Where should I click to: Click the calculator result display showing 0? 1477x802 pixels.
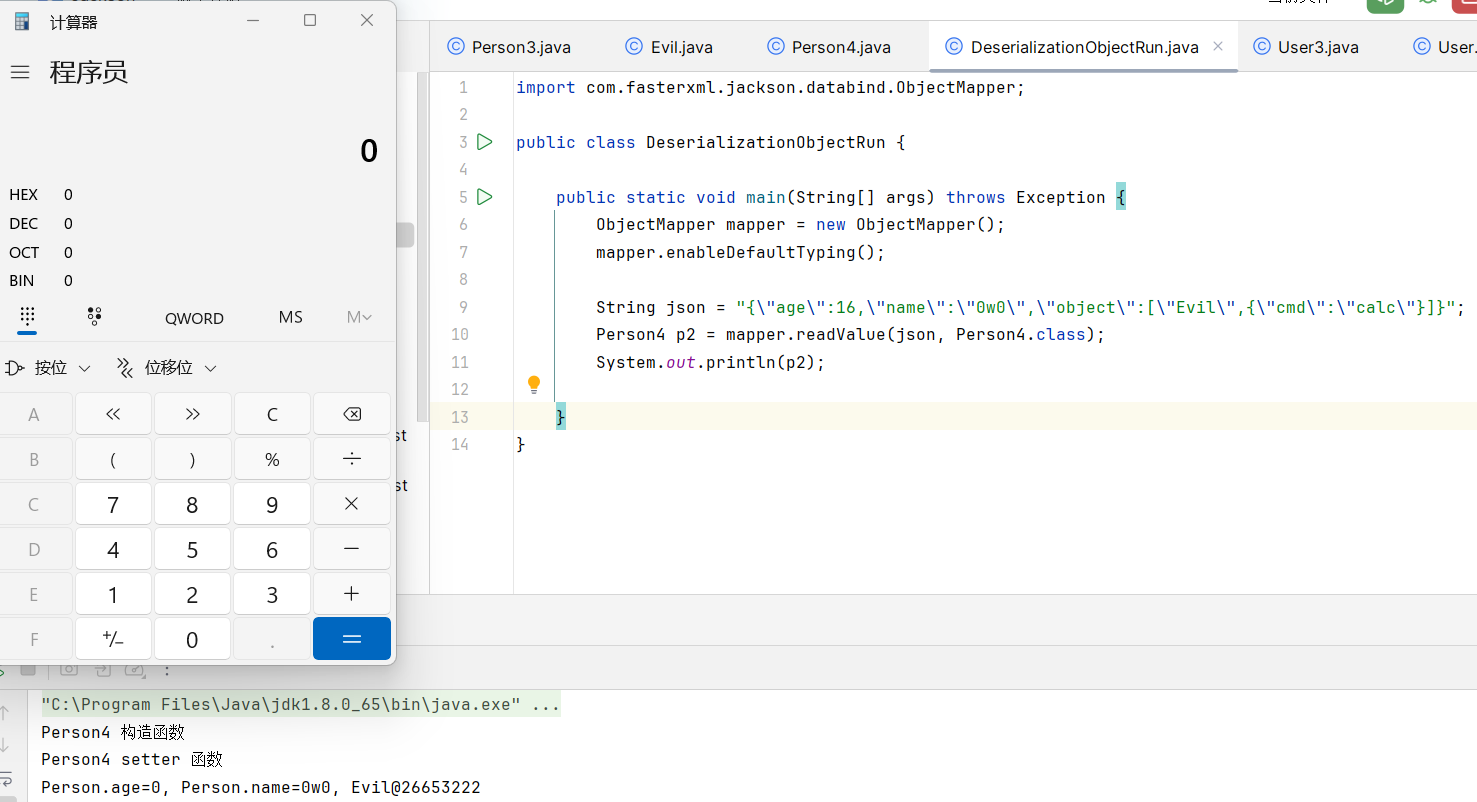[x=369, y=151]
